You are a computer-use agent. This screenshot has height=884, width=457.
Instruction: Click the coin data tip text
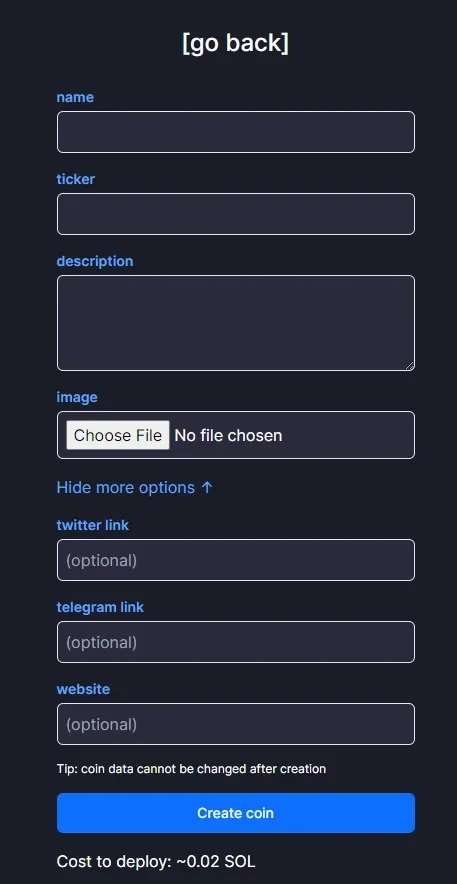(x=191, y=768)
